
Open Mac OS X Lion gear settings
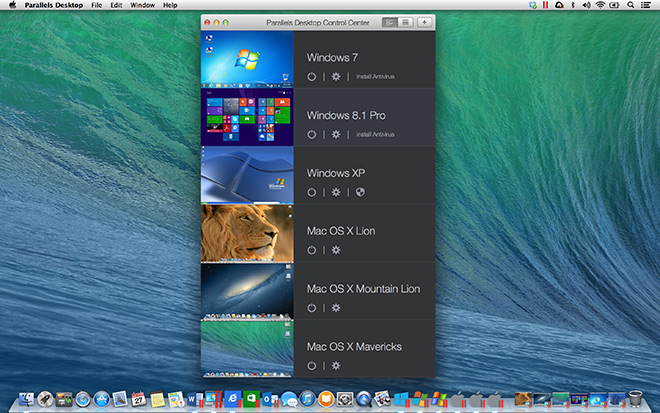[x=335, y=250]
